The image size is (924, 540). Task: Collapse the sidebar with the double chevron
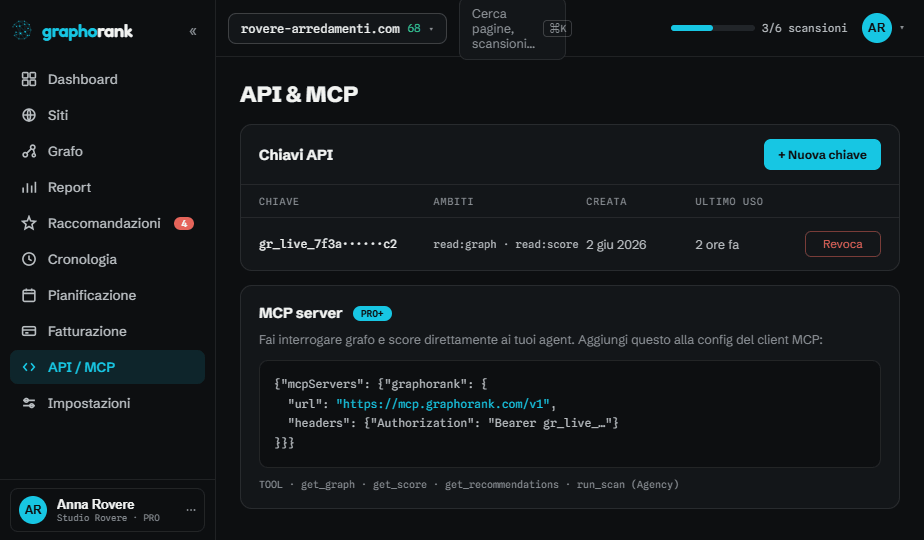pos(193,31)
